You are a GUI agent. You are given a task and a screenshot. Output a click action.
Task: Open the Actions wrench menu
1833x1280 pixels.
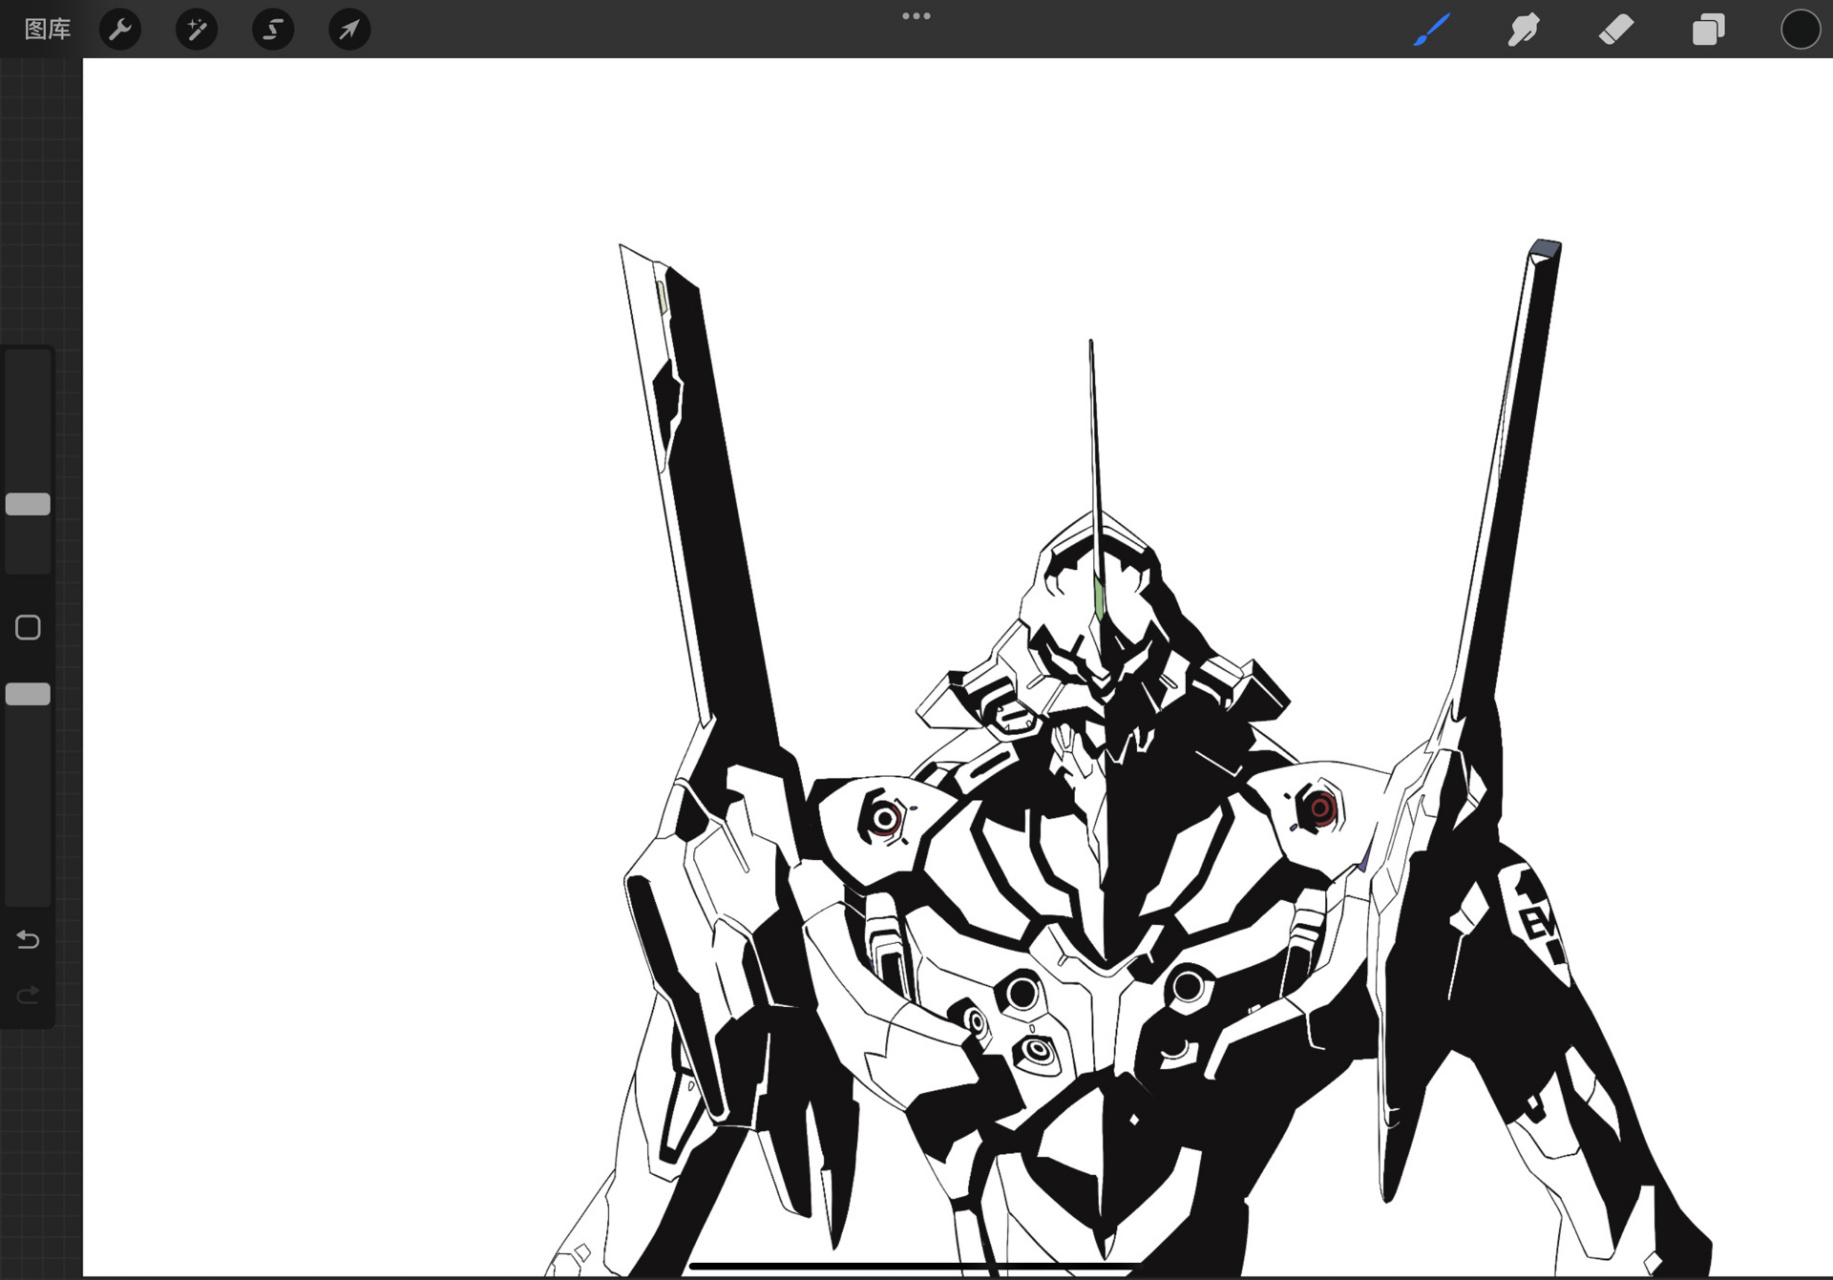(x=120, y=29)
